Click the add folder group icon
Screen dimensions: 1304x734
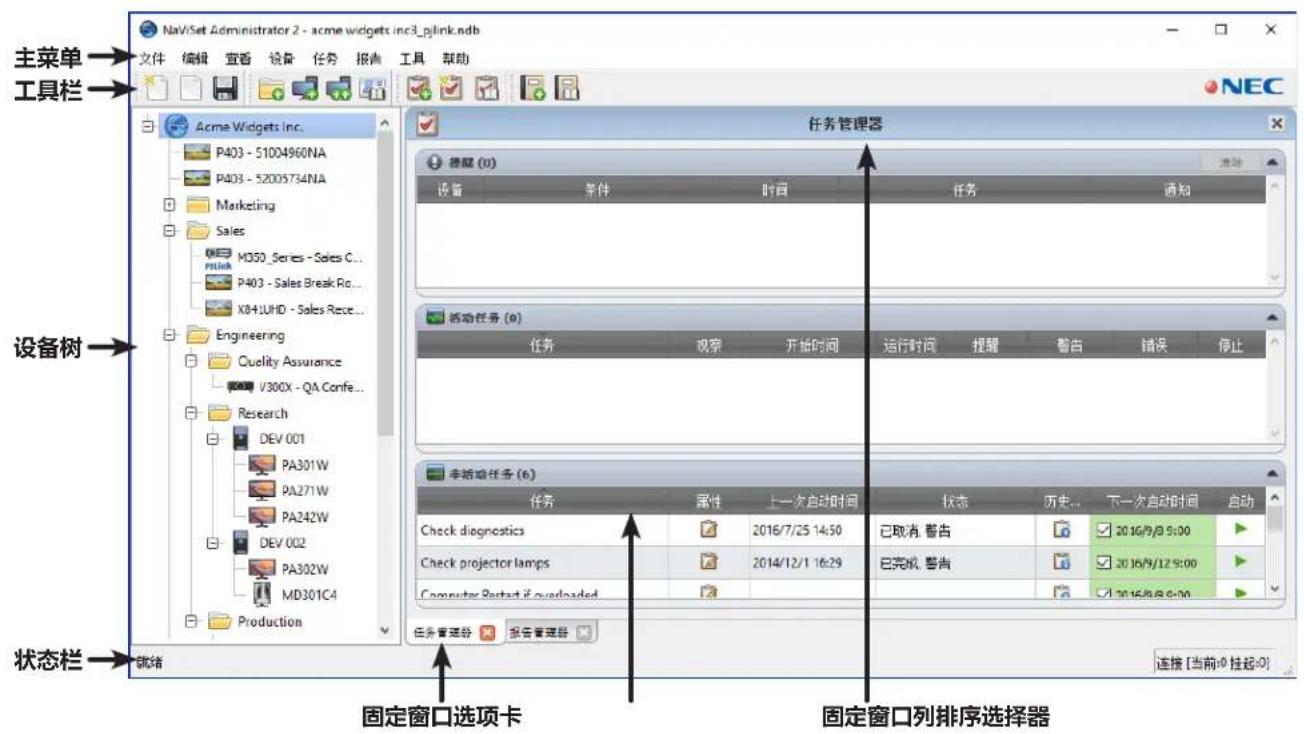click(271, 90)
